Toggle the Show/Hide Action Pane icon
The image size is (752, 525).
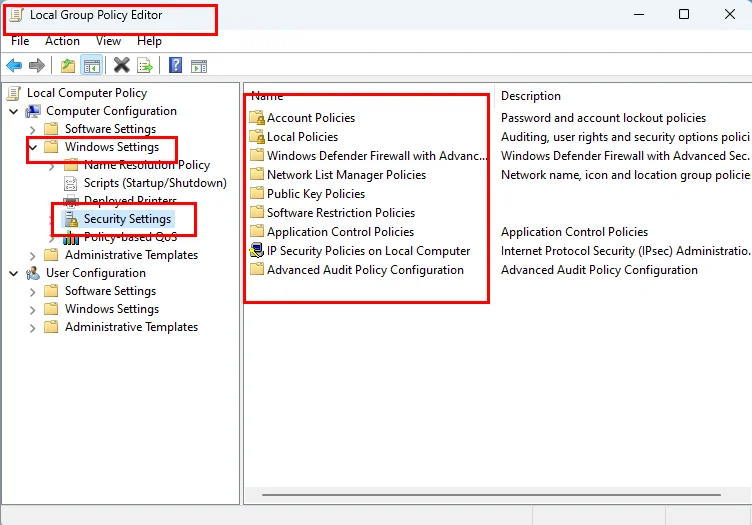click(199, 66)
